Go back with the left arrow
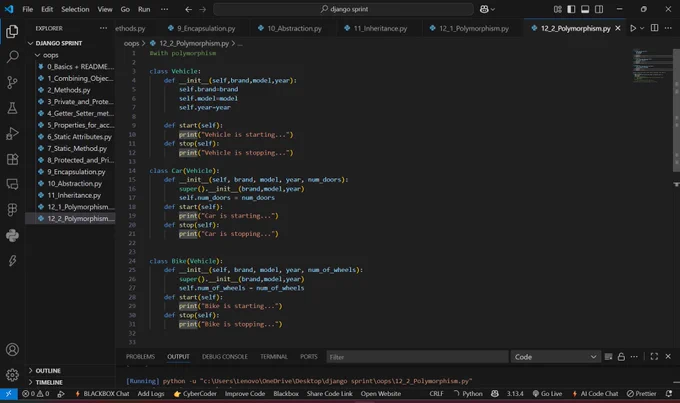This screenshot has width=680, height=403. coord(188,9)
